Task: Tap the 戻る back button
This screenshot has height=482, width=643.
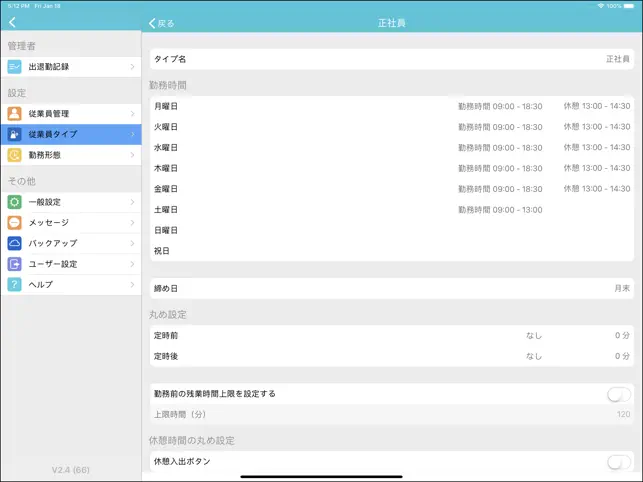Action: (162, 23)
